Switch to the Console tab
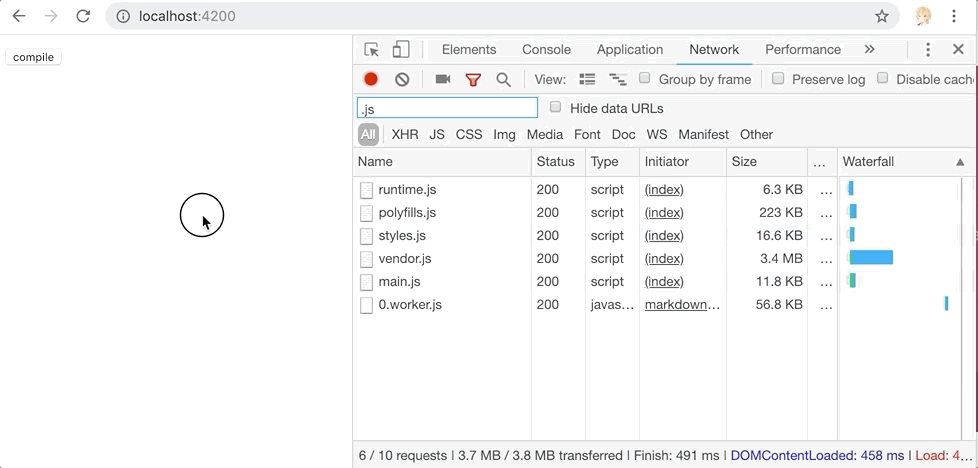This screenshot has width=978, height=468. click(546, 50)
